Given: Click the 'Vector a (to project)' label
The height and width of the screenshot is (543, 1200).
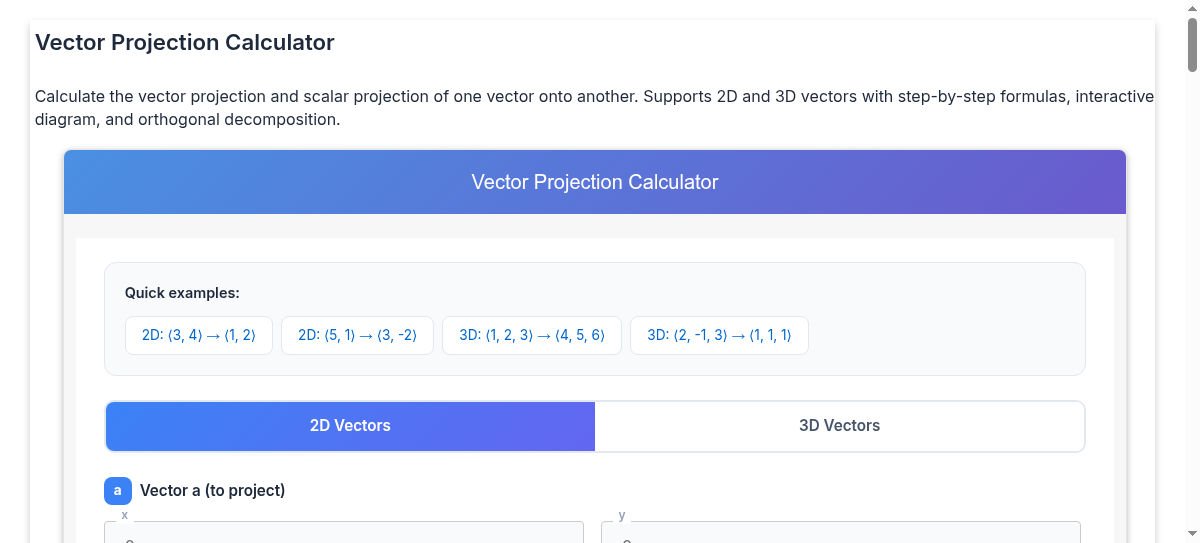Looking at the screenshot, I should (x=212, y=491).
